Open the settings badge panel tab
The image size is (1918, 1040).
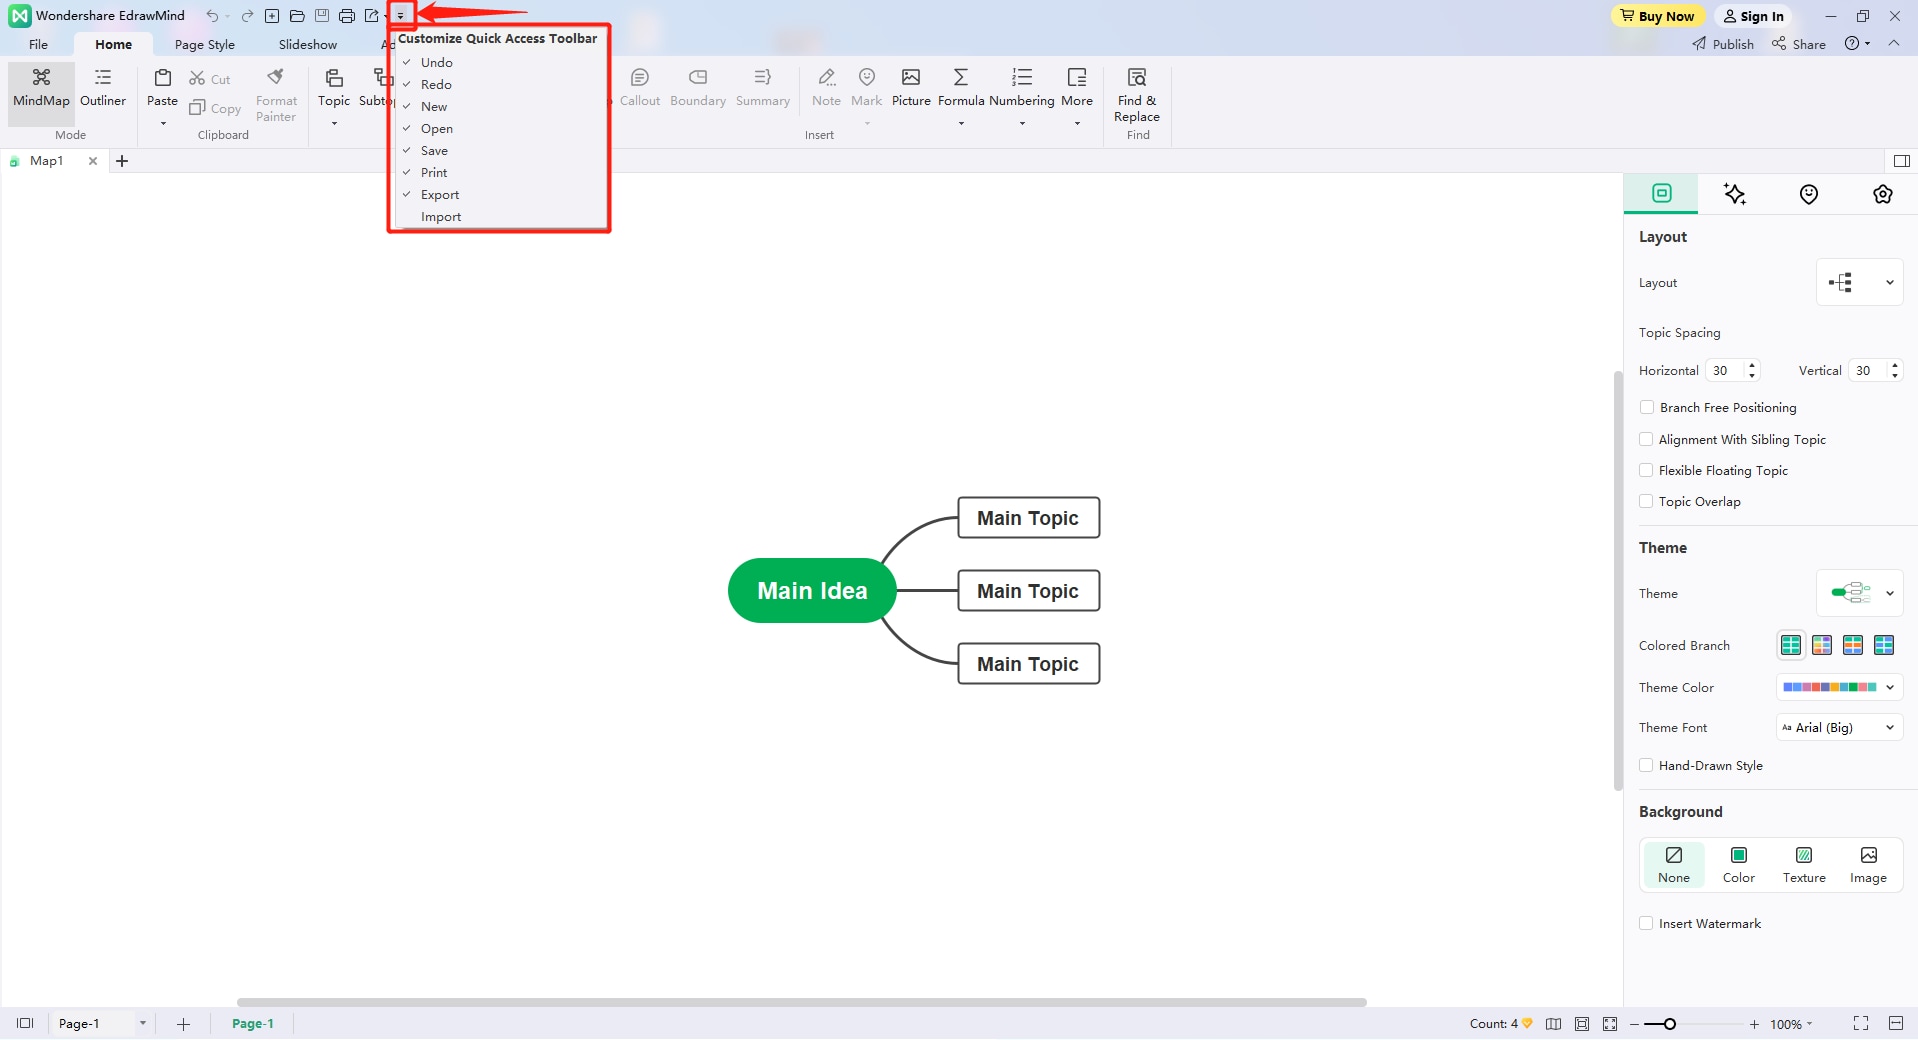[1883, 194]
